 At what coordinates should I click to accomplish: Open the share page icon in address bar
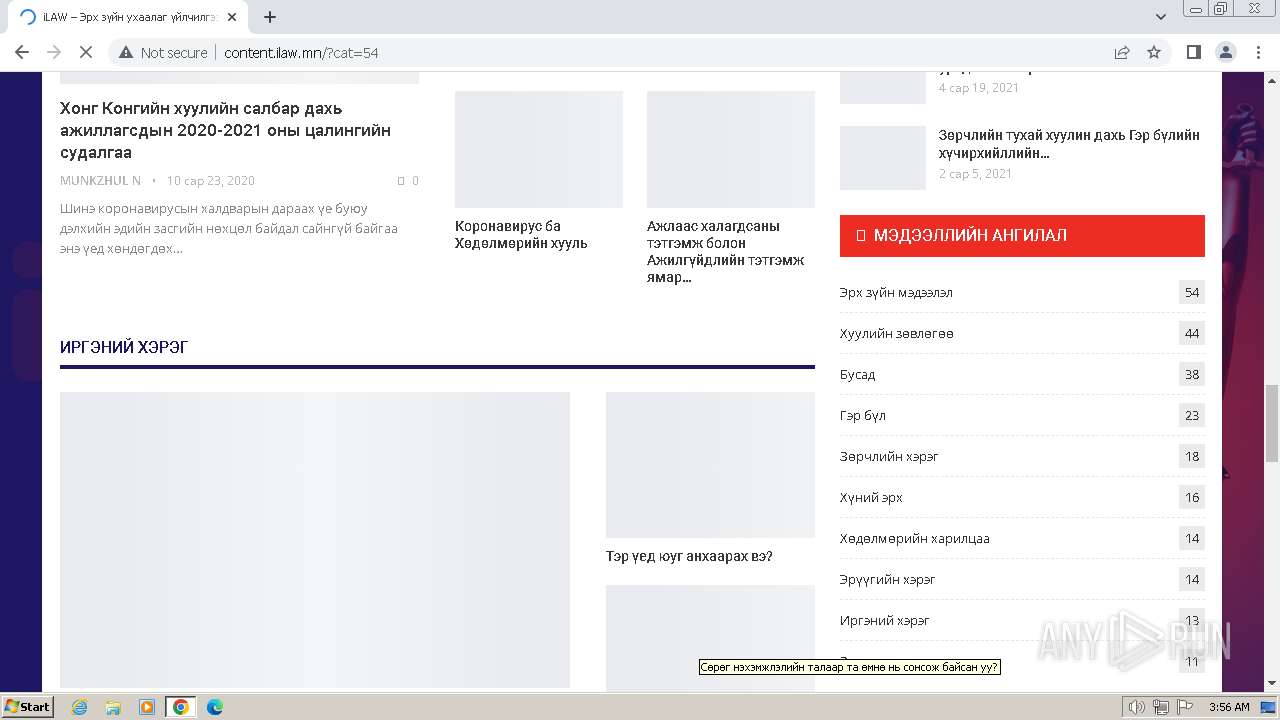1122,52
